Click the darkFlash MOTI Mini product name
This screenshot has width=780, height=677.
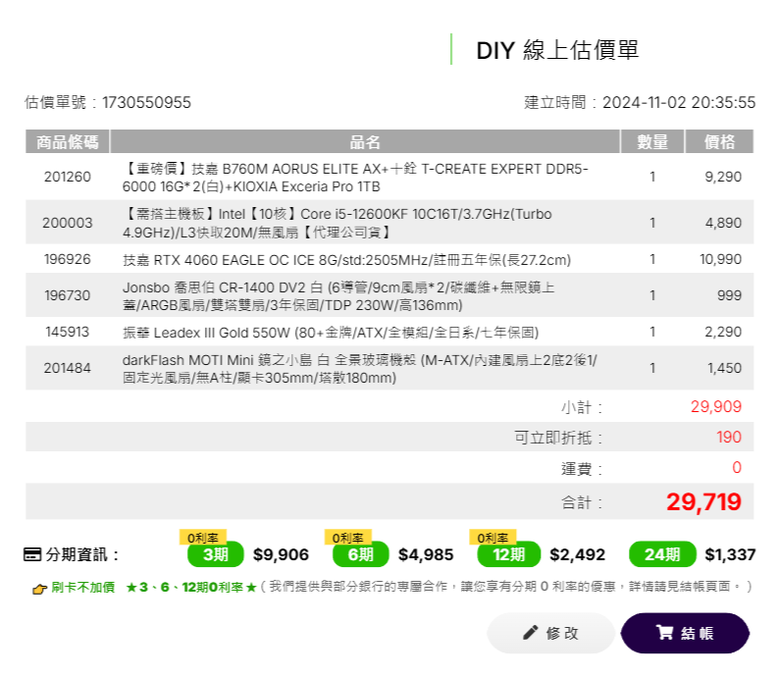pyautogui.click(x=360, y=369)
